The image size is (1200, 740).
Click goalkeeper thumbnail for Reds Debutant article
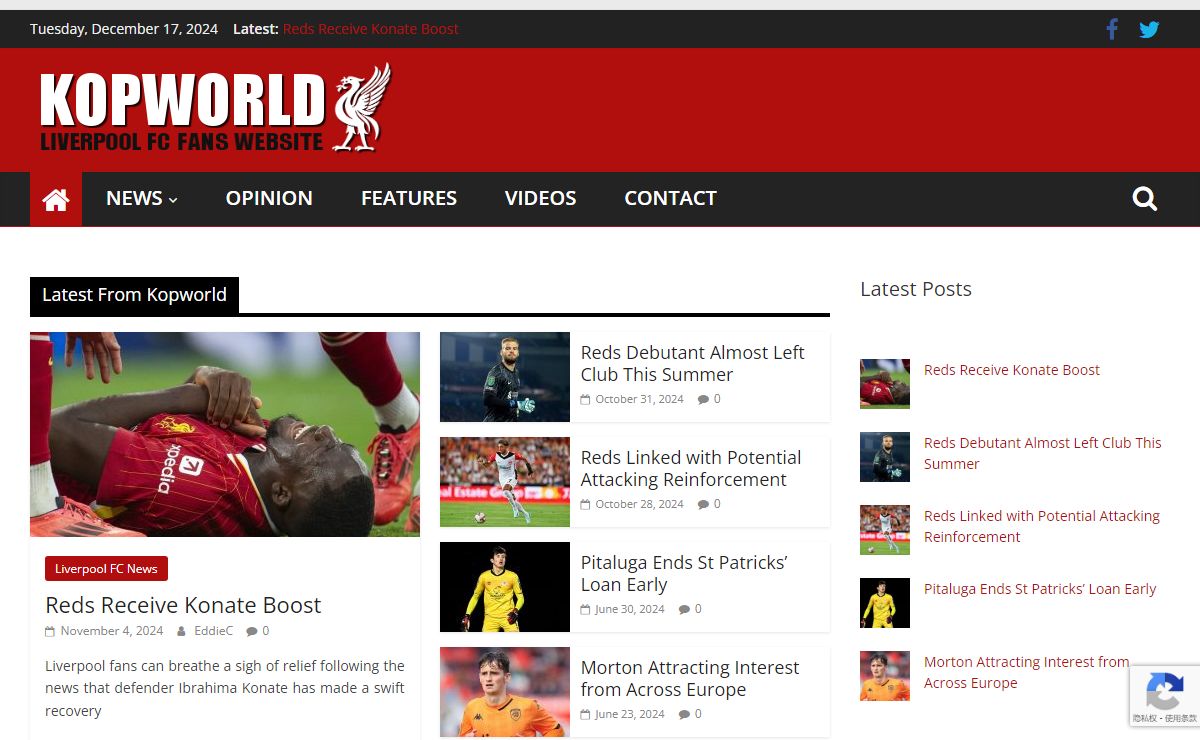tap(505, 377)
